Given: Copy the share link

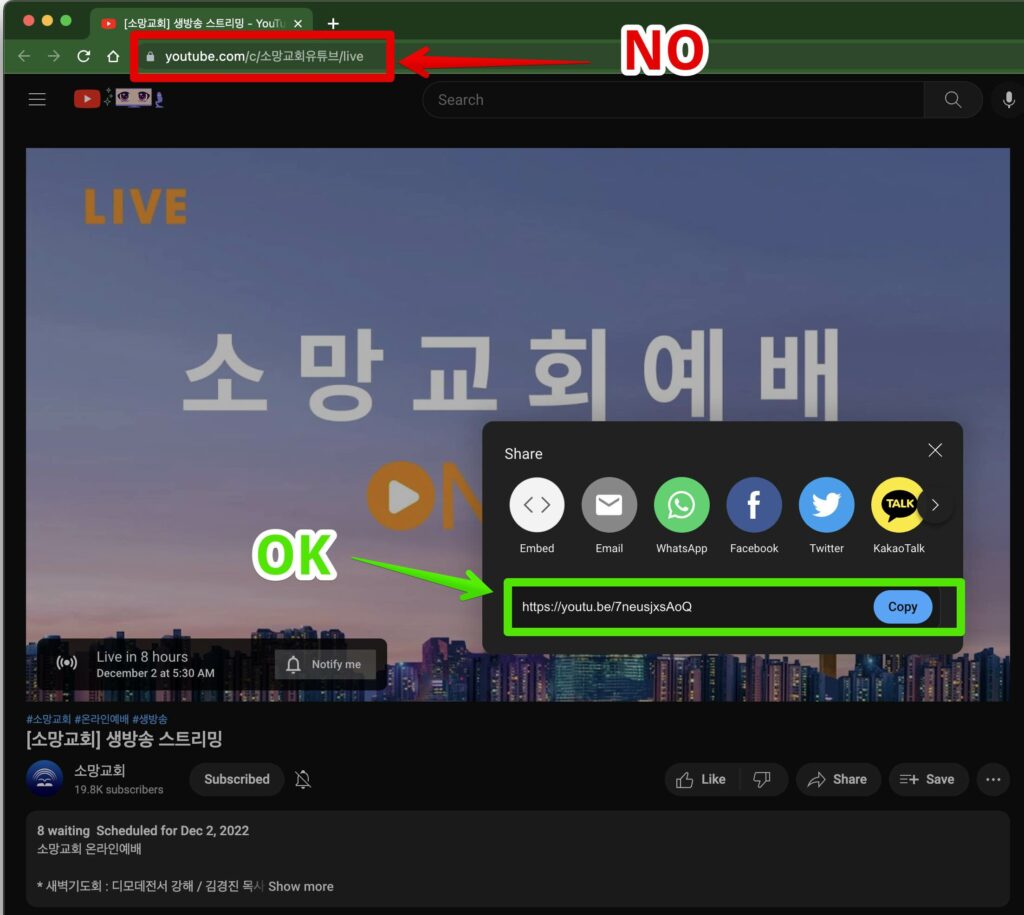Looking at the screenshot, I should [x=903, y=607].
